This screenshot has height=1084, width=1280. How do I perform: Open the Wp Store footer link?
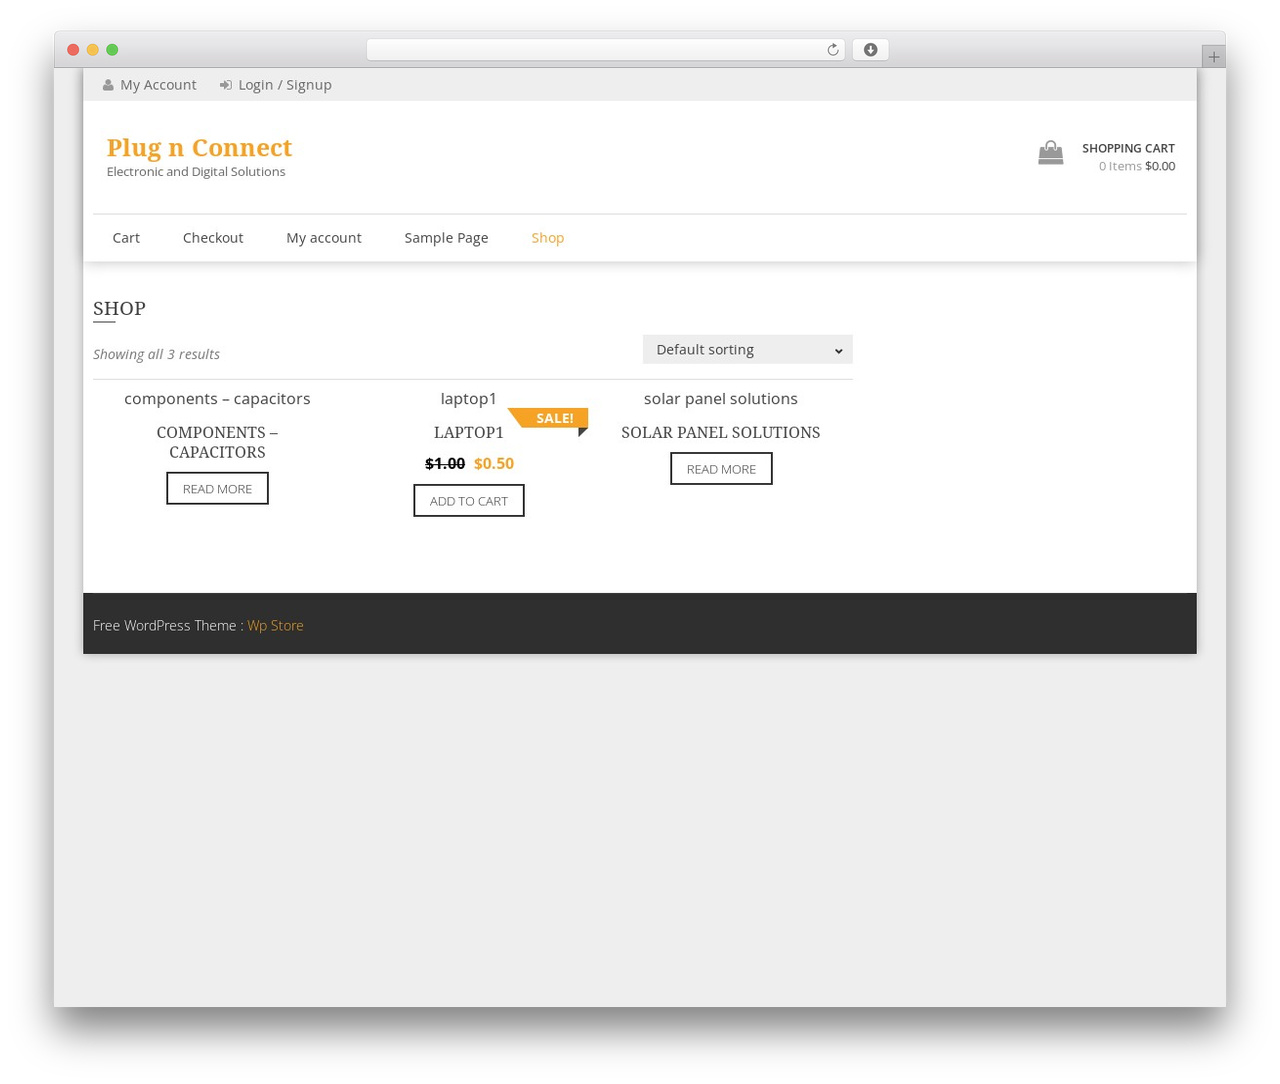click(275, 625)
